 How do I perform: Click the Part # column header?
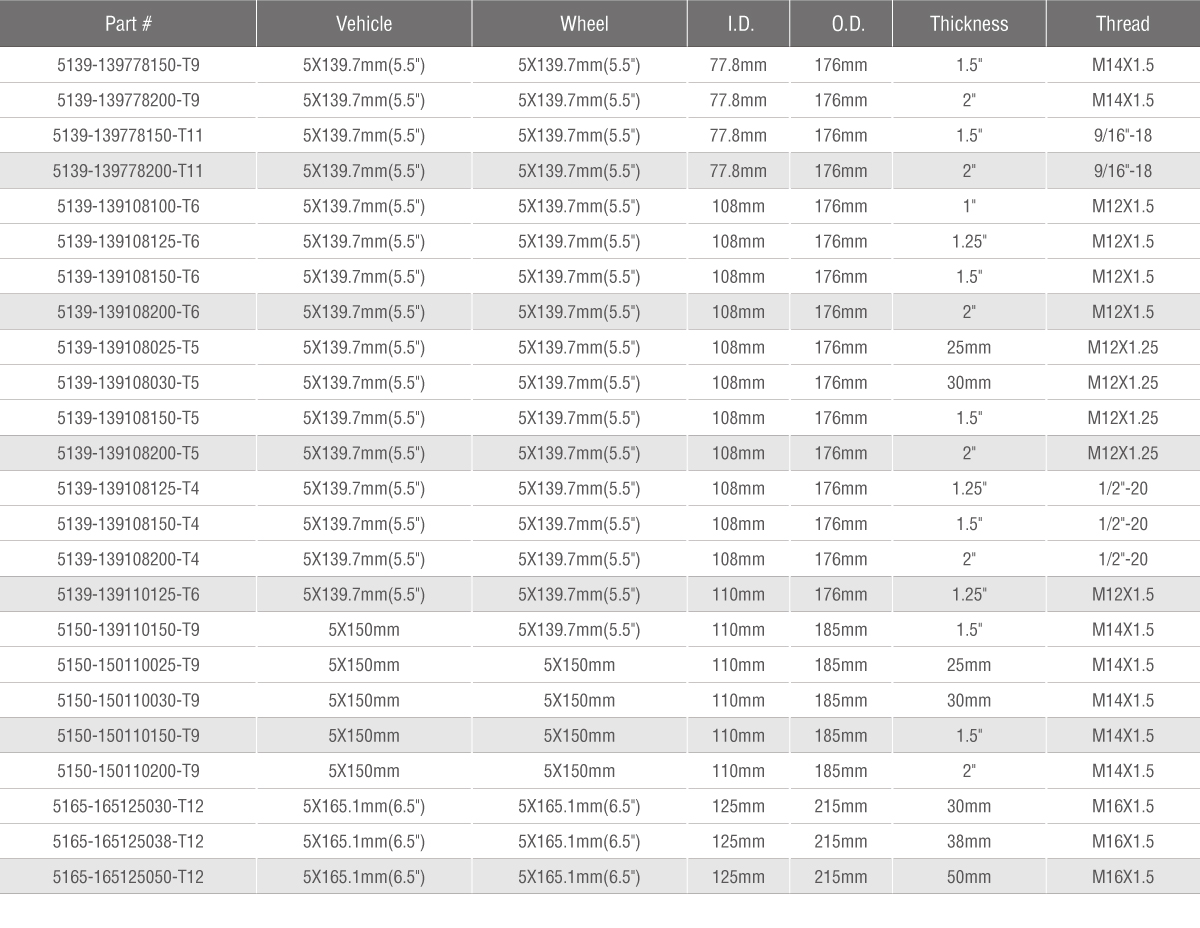(x=128, y=24)
